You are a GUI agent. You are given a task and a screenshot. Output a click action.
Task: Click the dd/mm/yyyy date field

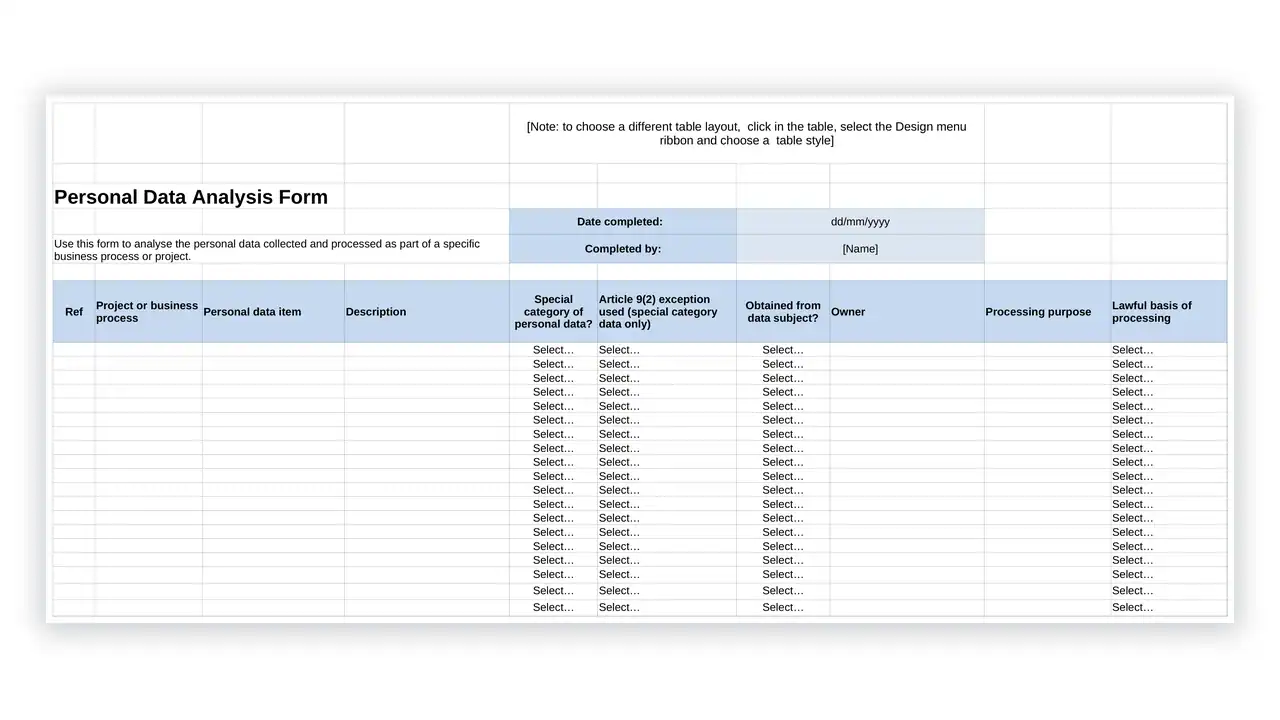pos(860,222)
